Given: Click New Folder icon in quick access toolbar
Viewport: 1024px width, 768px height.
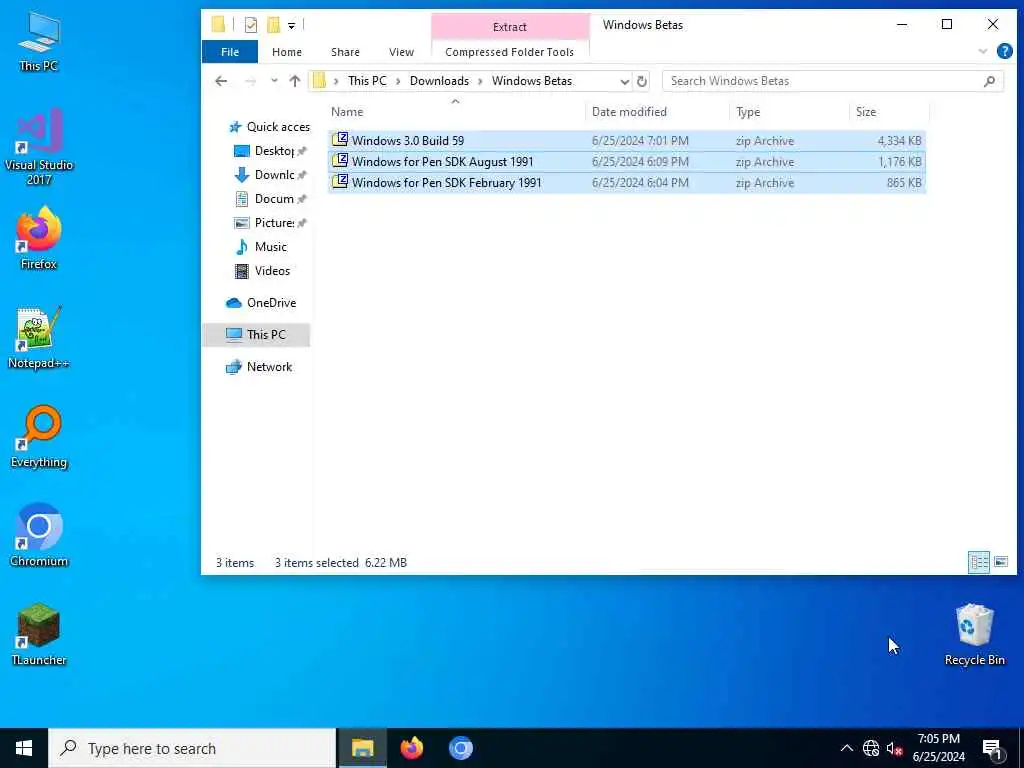Looking at the screenshot, I should tap(274, 25).
